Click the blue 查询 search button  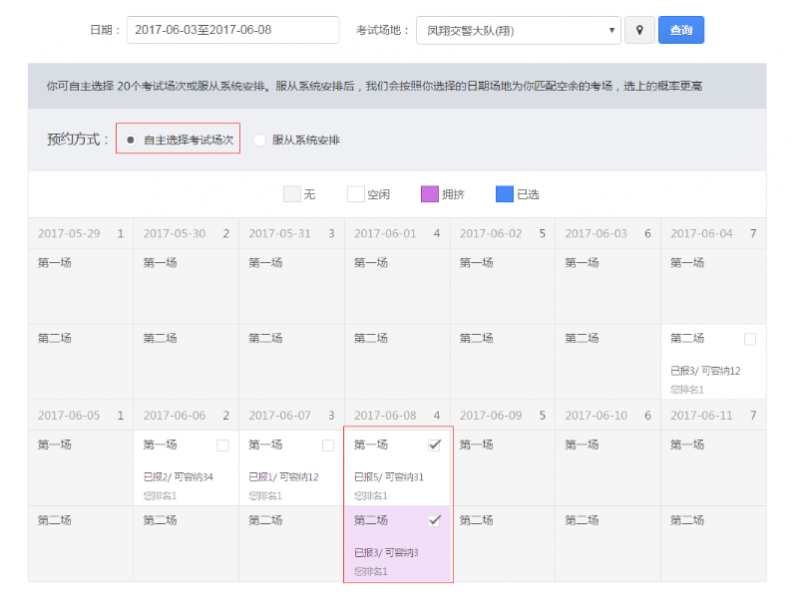point(681,30)
